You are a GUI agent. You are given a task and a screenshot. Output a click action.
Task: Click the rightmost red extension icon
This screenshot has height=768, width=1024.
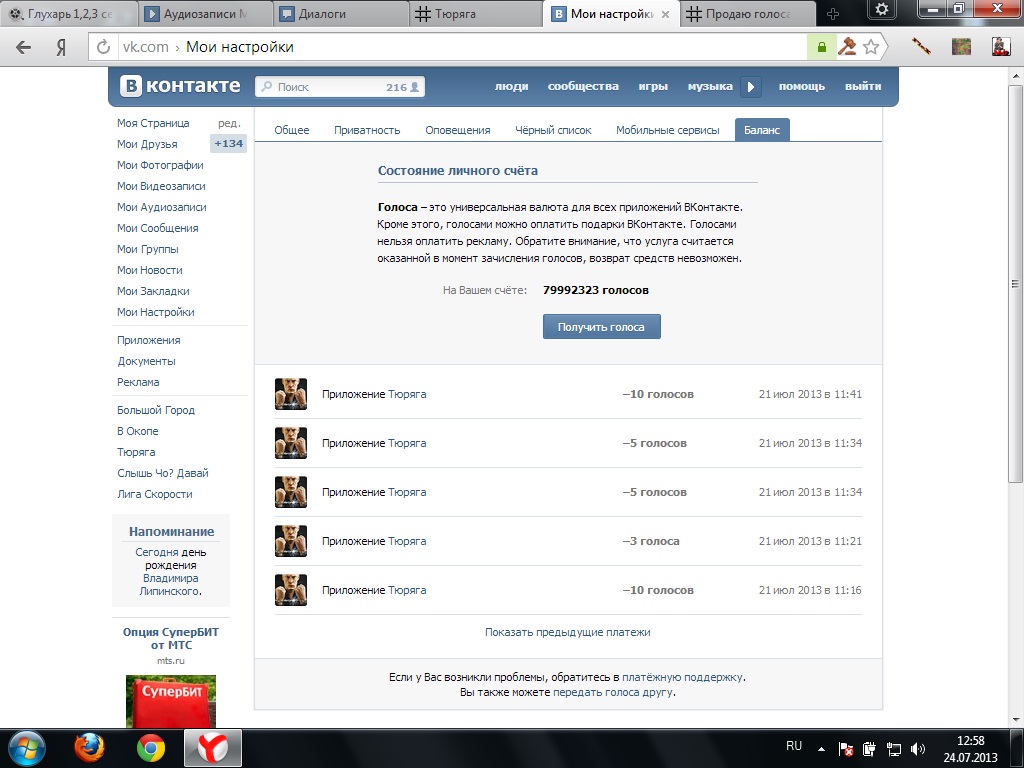click(1001, 46)
